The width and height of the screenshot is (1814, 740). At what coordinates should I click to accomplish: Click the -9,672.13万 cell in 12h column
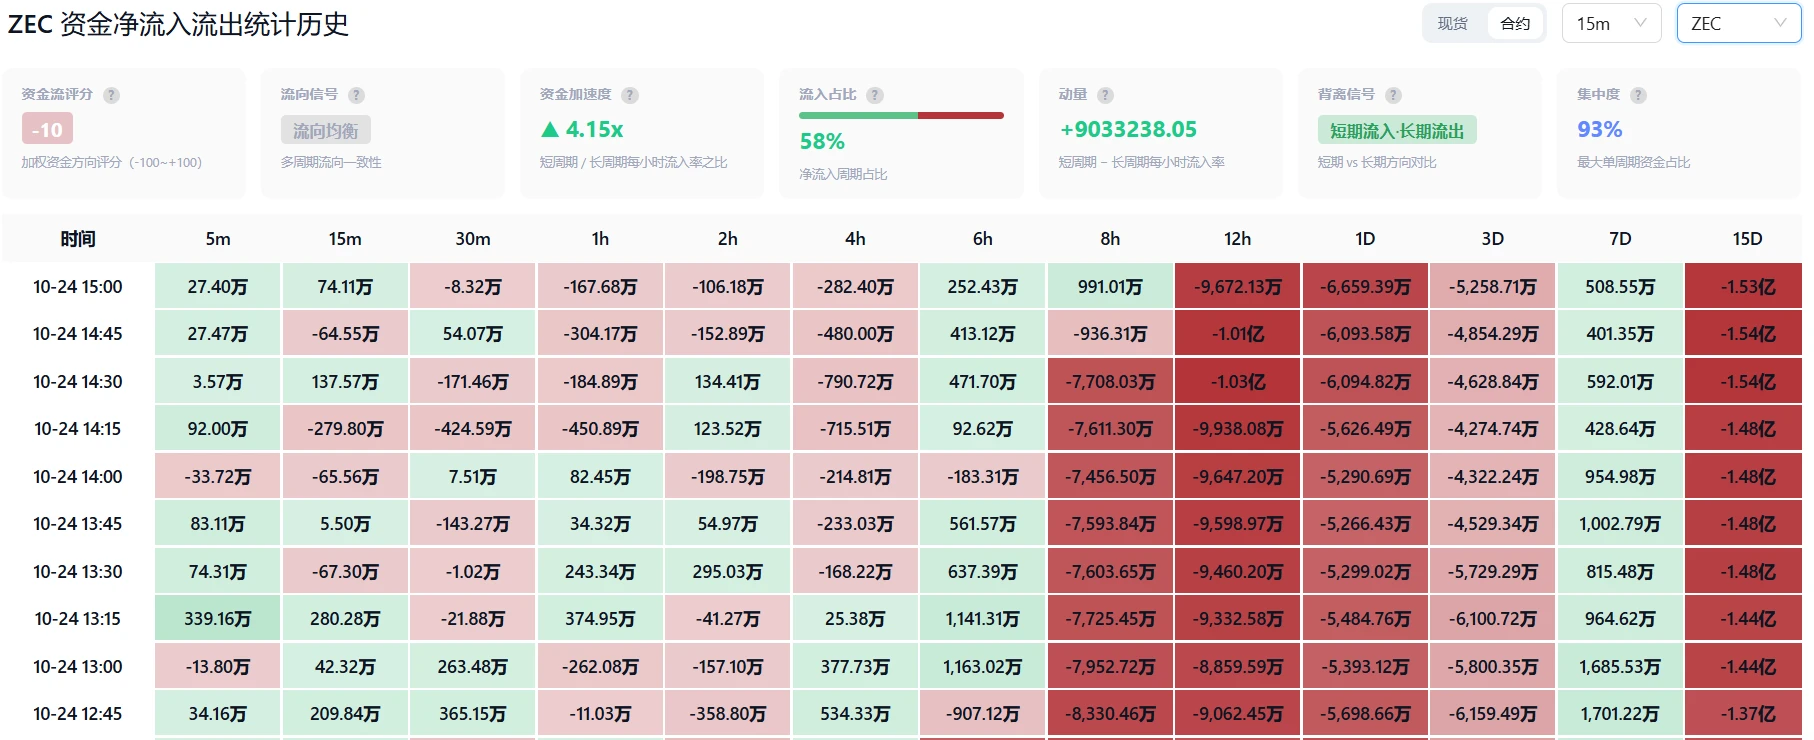(1237, 287)
